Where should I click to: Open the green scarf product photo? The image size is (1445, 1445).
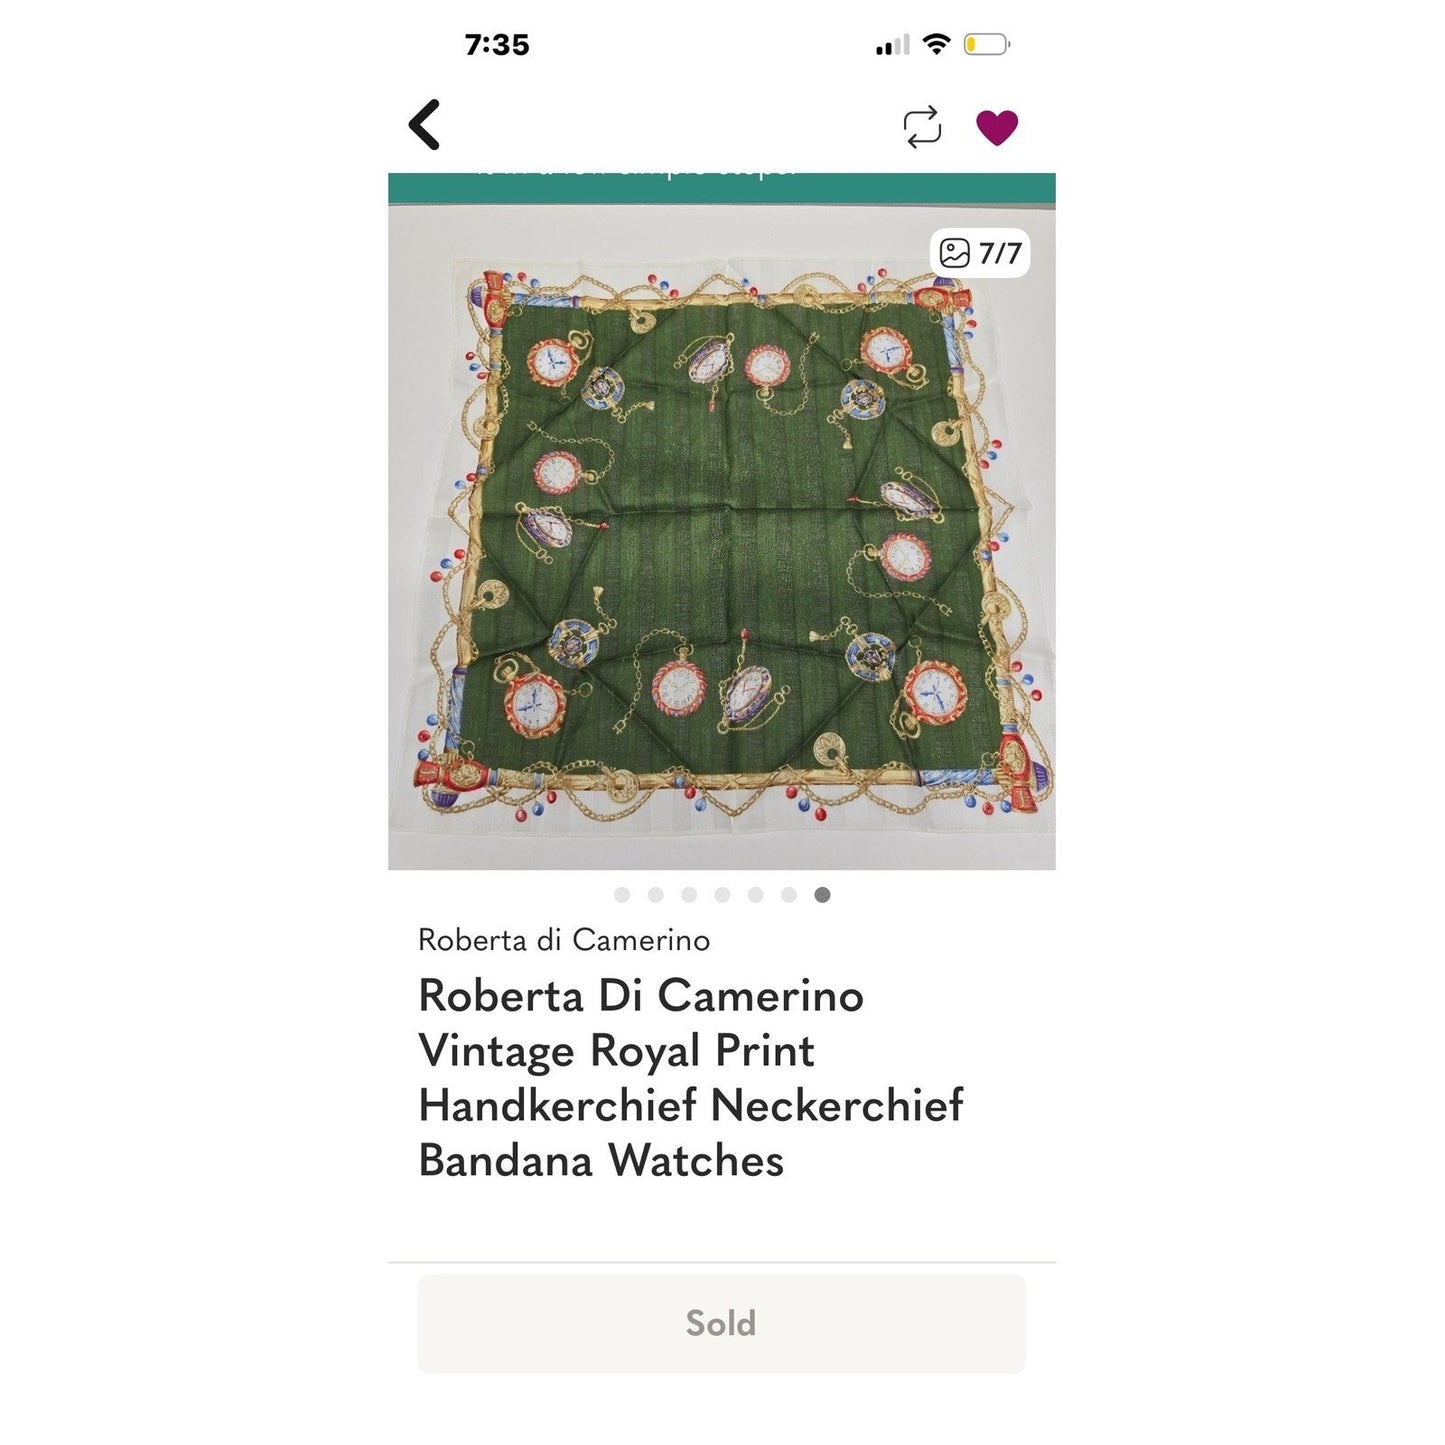(722, 537)
